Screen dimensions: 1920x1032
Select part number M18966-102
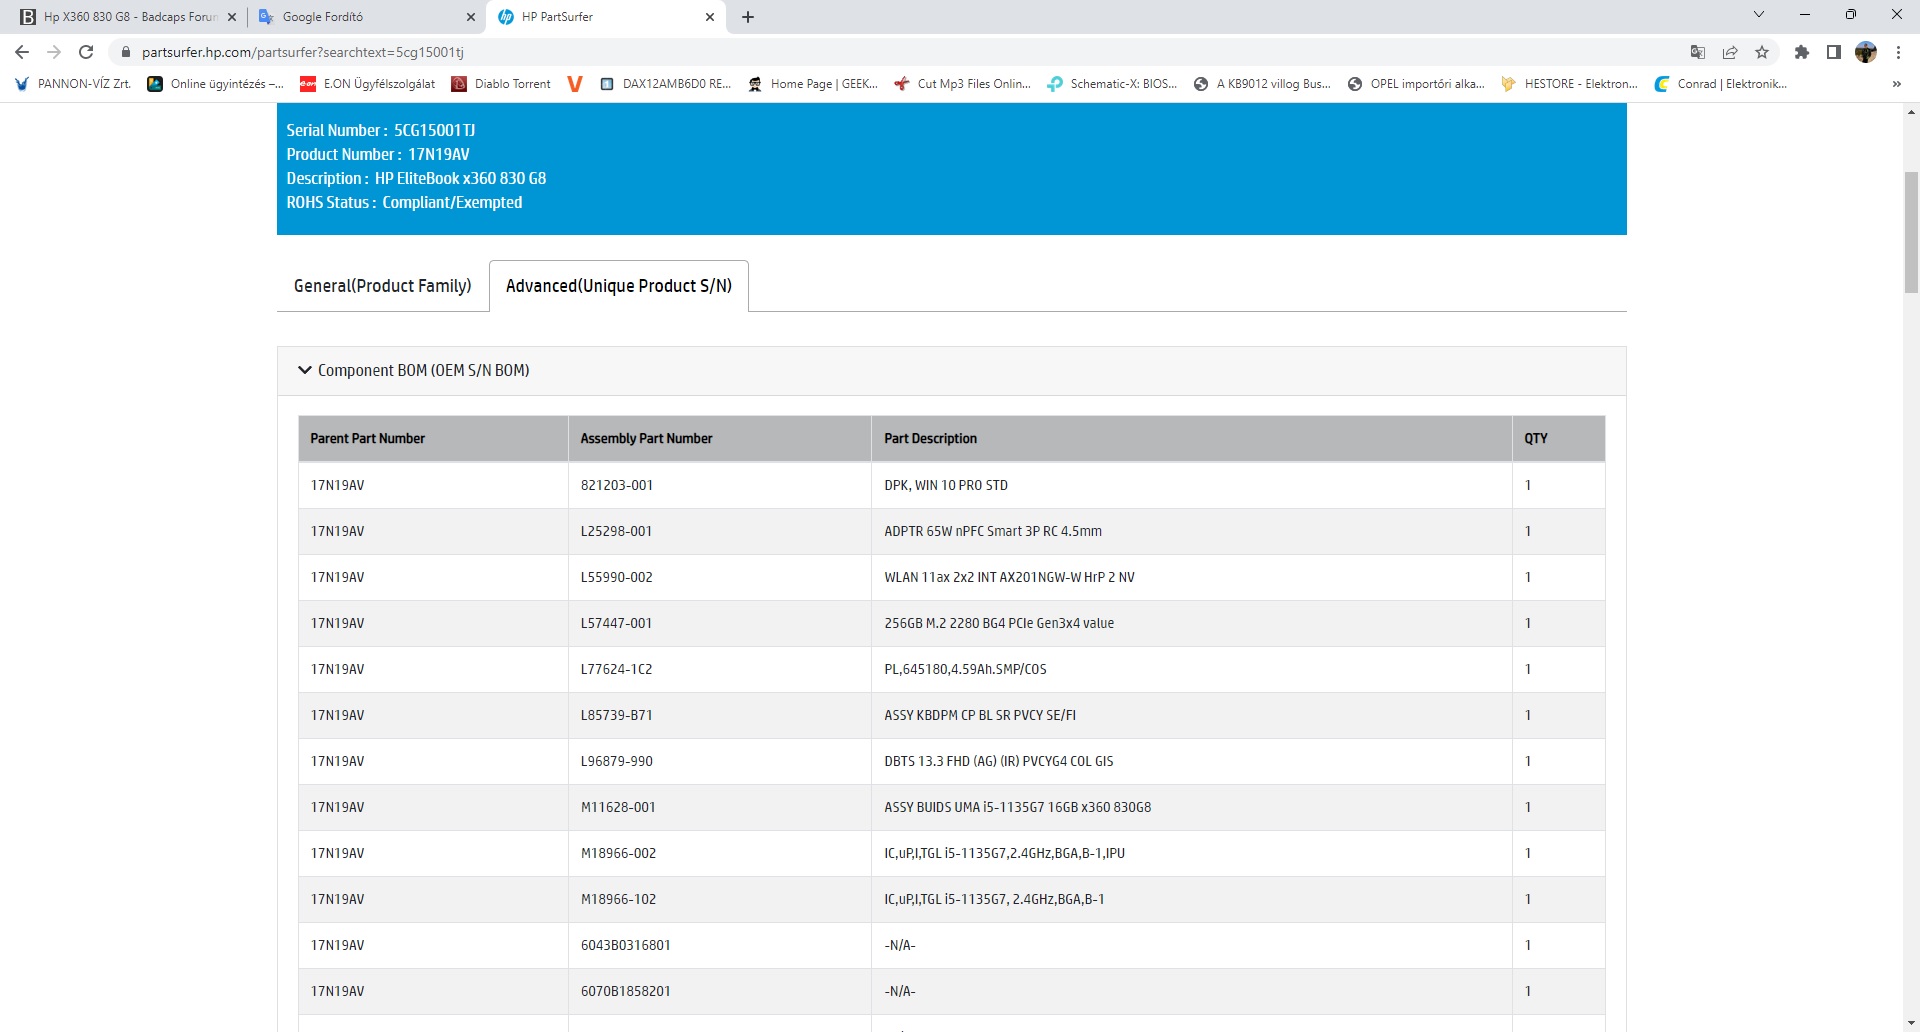tap(618, 899)
